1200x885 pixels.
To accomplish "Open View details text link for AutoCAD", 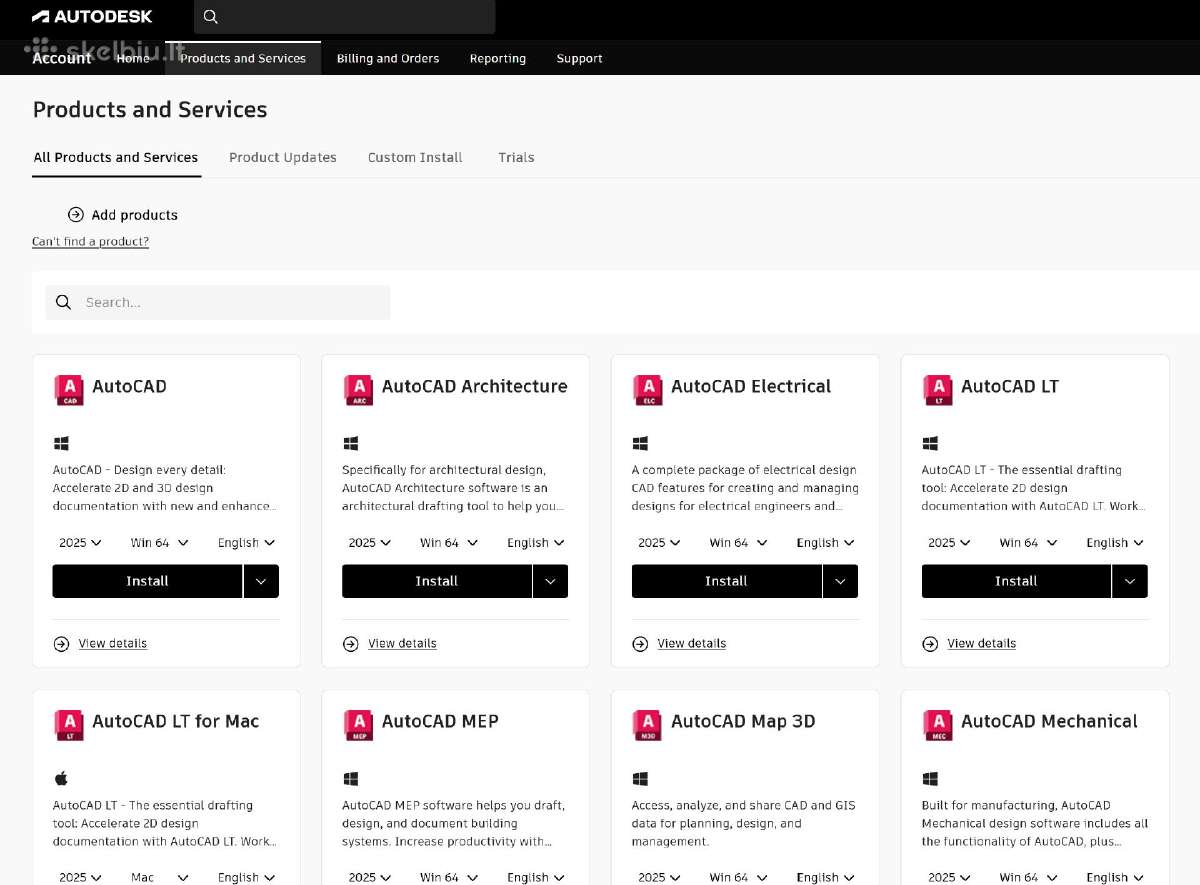I will [113, 644].
